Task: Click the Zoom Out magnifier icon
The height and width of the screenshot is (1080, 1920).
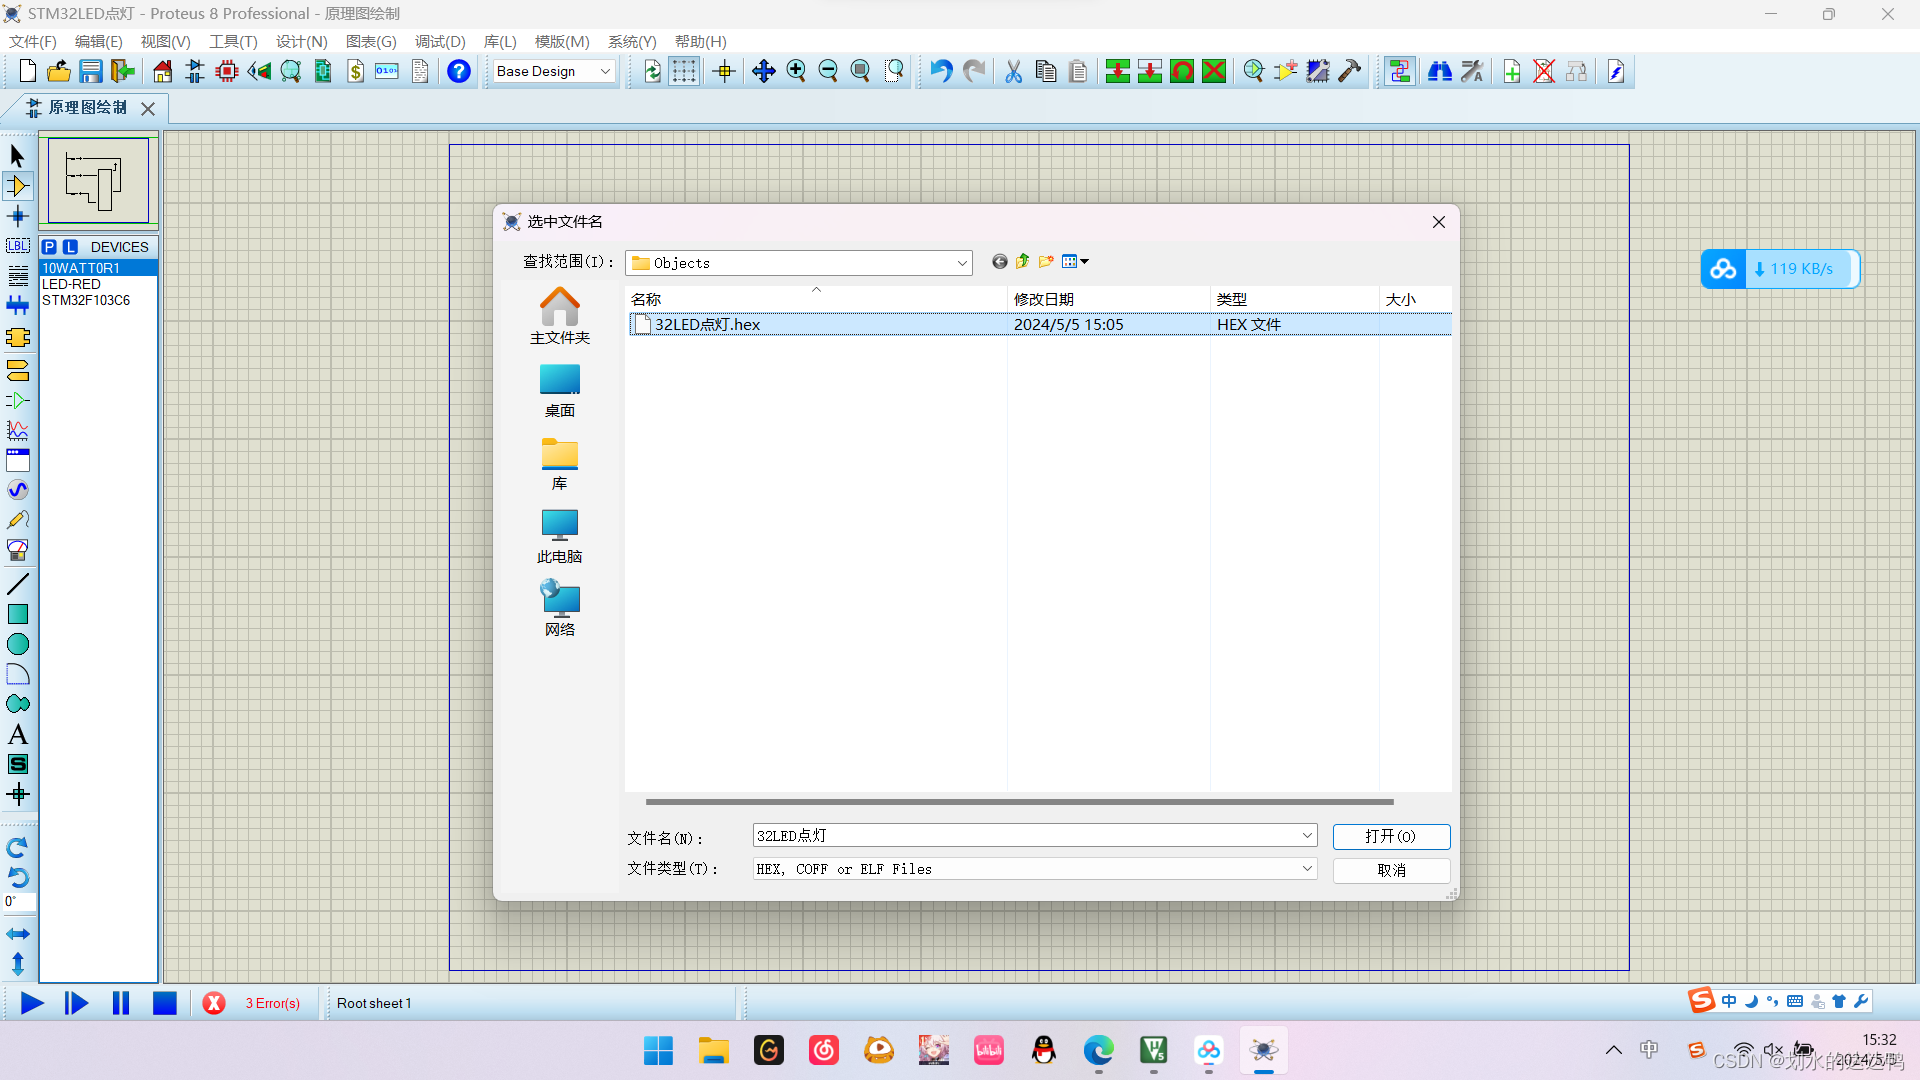Action: pyautogui.click(x=828, y=71)
